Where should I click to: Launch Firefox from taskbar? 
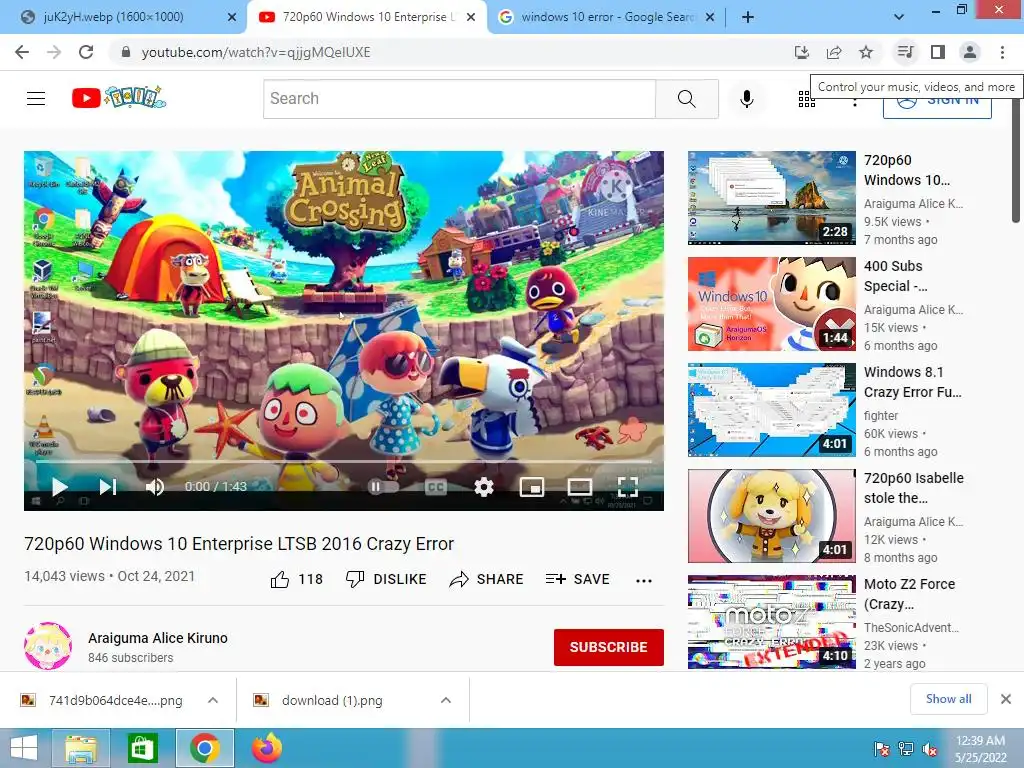coord(266,748)
